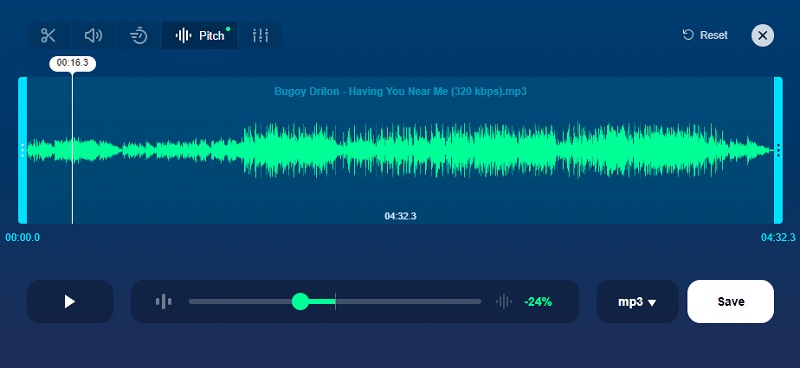Click the high pitch waveform icon

click(504, 302)
